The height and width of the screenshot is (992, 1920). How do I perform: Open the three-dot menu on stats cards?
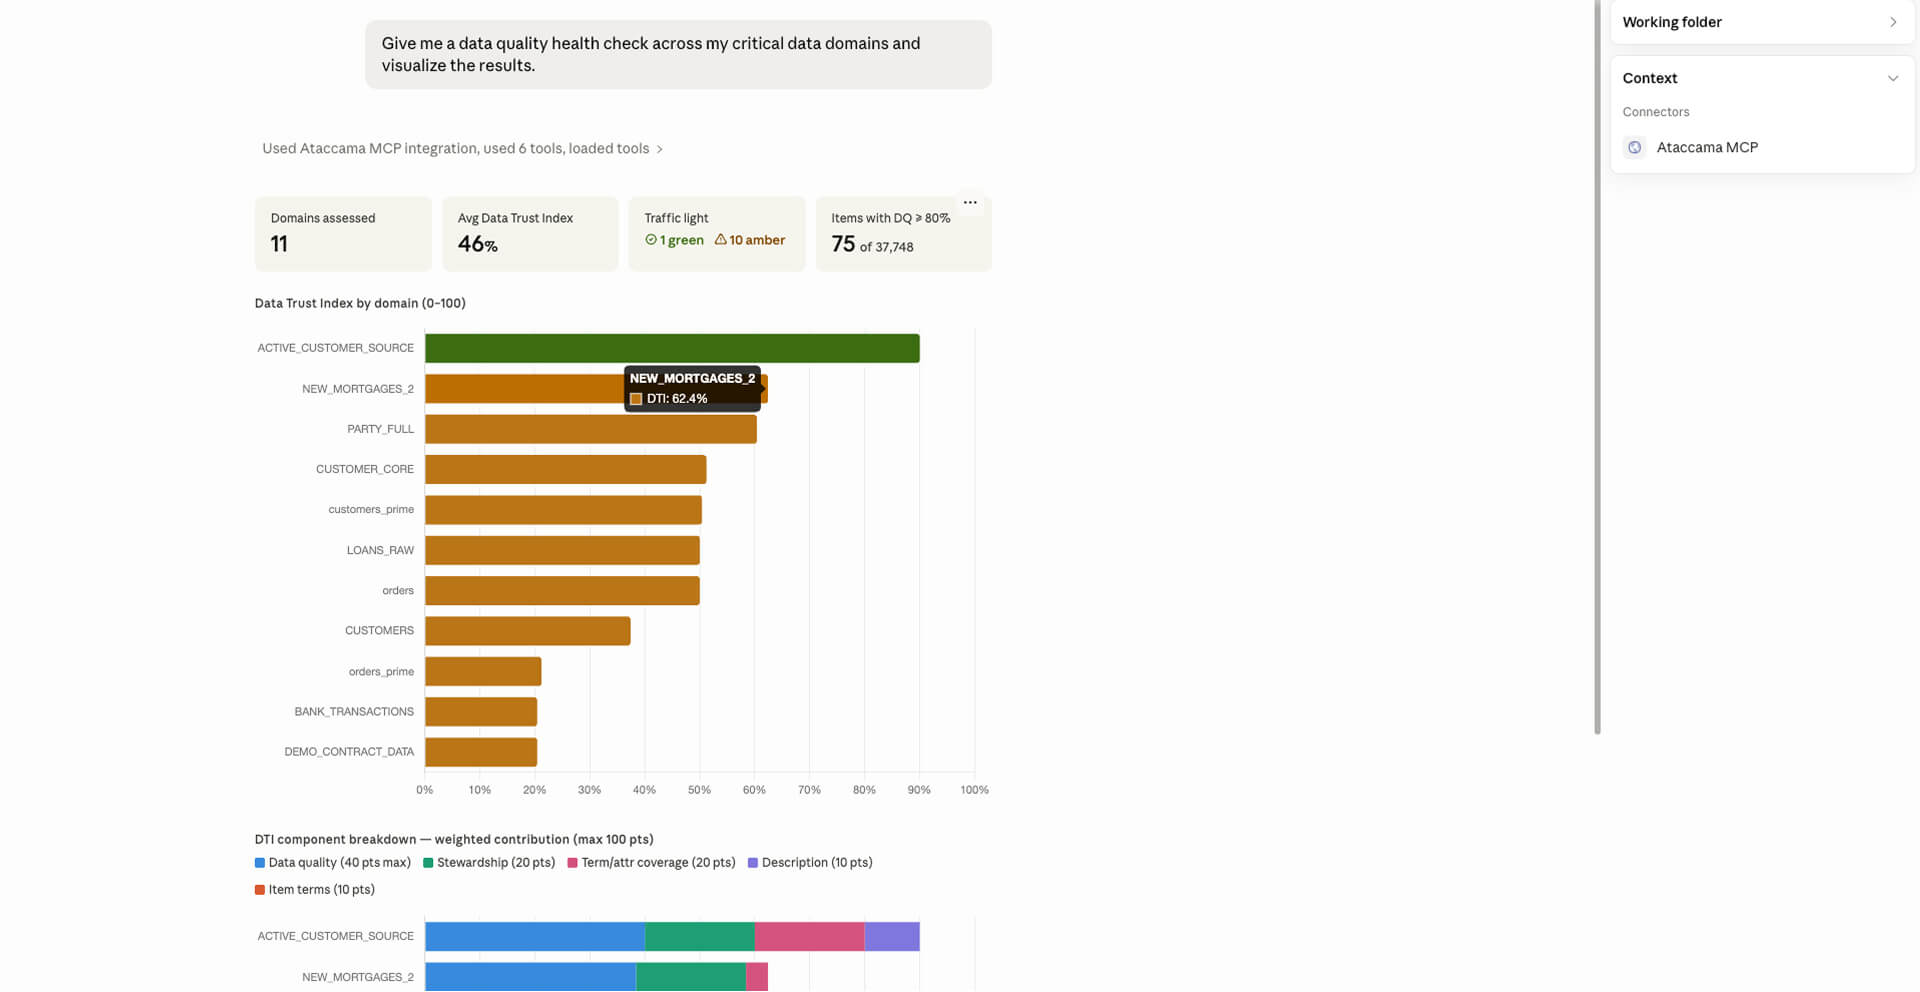970,202
